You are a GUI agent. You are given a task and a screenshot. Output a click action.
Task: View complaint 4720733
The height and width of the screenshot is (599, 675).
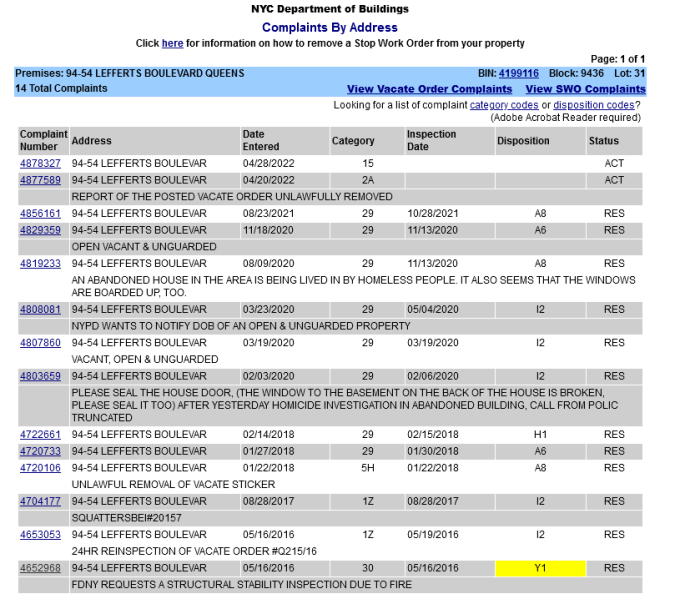40,451
